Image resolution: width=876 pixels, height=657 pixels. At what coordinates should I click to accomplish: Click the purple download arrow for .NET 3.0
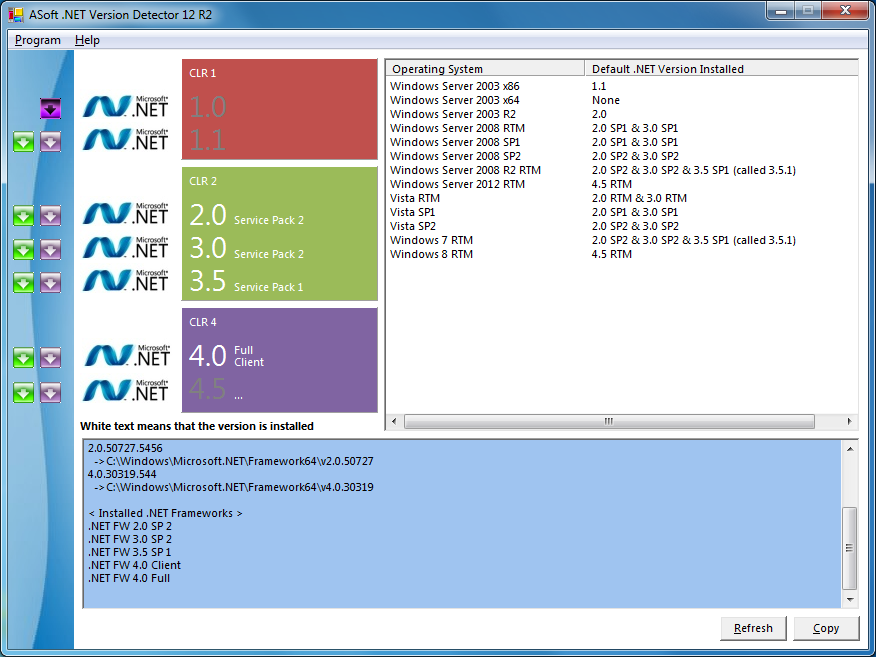pos(50,250)
